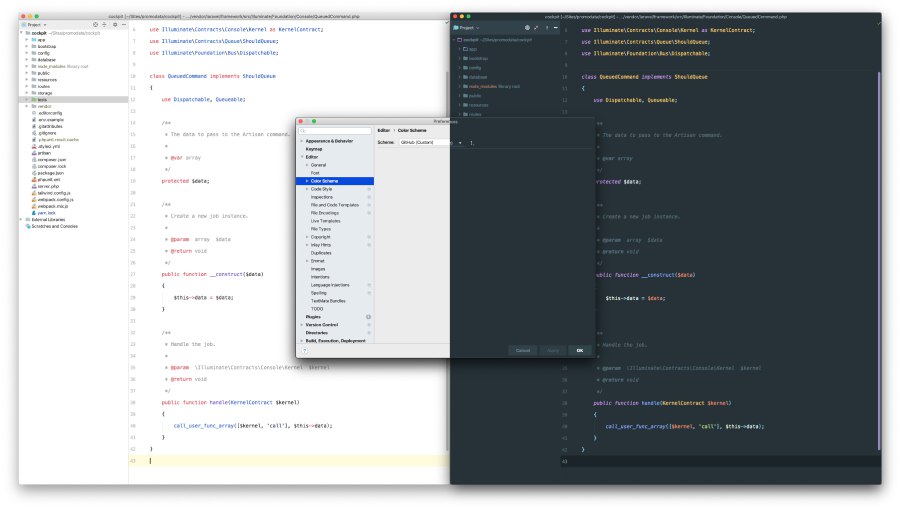
Task: Expand the Emmet node in Preferences
Action: (x=307, y=261)
